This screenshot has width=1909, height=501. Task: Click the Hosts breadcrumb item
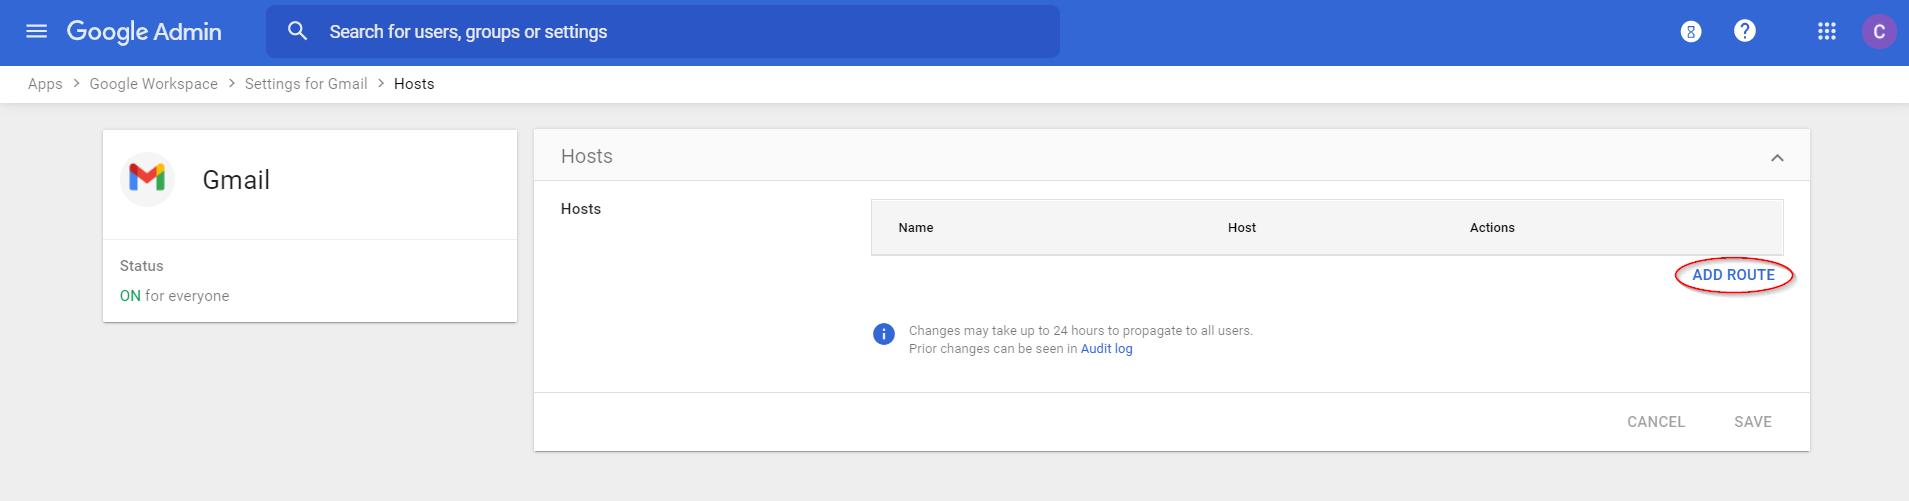(414, 84)
